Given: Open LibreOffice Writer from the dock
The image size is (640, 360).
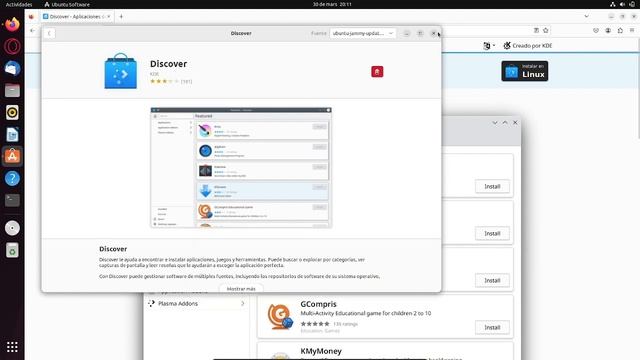Looking at the screenshot, I should (x=12, y=134).
